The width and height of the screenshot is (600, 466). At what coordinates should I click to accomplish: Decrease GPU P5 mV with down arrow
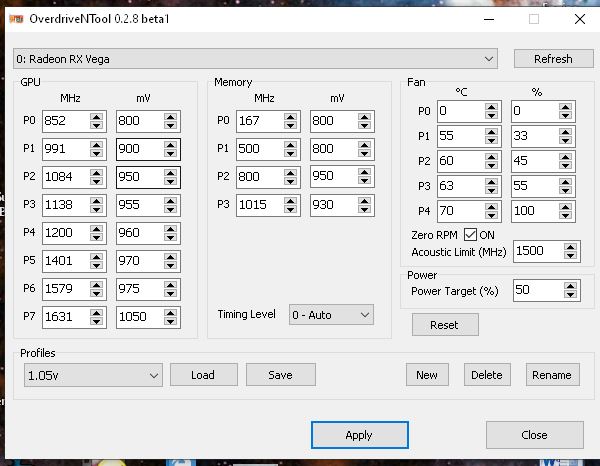[x=170, y=265]
